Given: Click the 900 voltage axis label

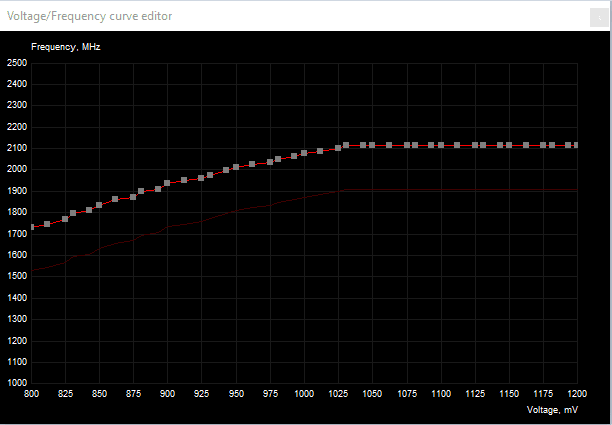Looking at the screenshot, I should pos(167,394).
